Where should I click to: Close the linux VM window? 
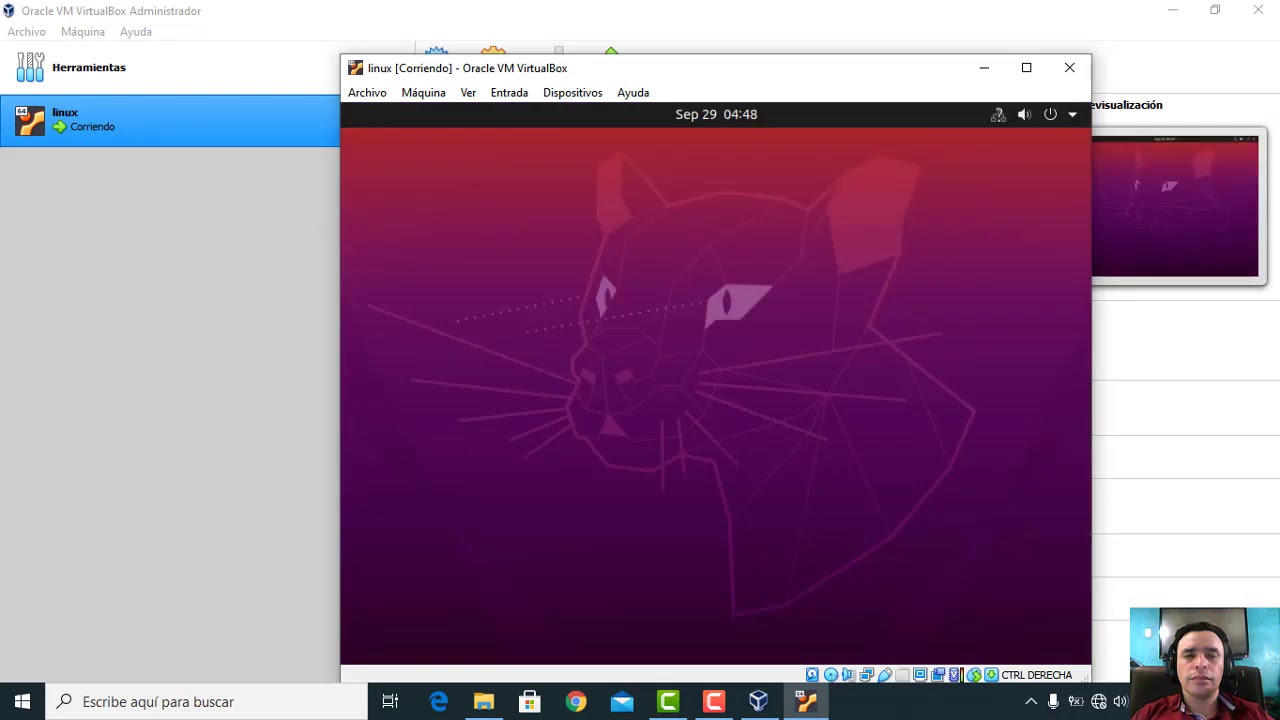1069,68
